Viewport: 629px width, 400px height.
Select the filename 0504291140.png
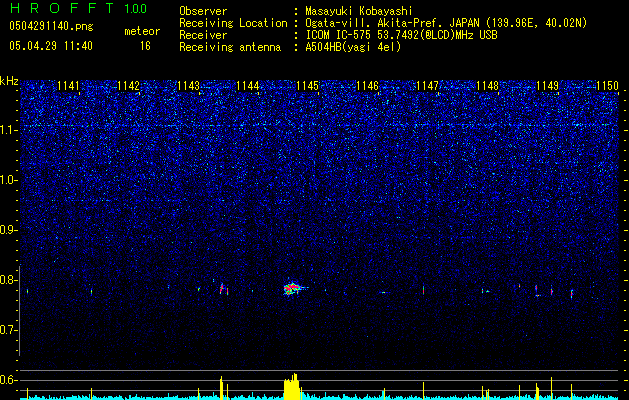[51, 26]
